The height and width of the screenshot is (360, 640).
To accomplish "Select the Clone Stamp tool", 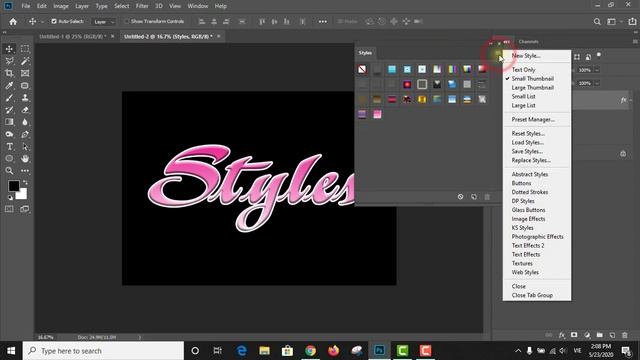I will 25,98.
